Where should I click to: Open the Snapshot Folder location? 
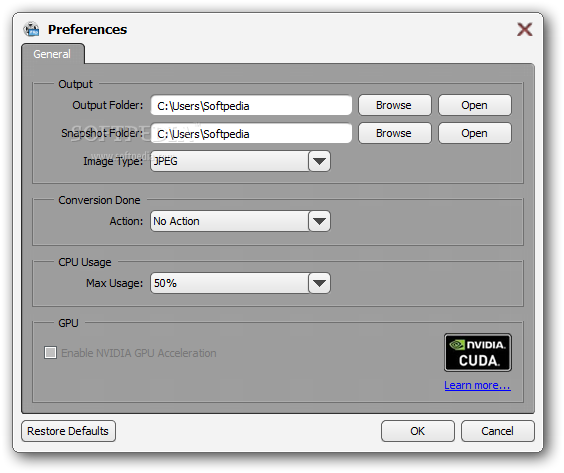pos(474,133)
